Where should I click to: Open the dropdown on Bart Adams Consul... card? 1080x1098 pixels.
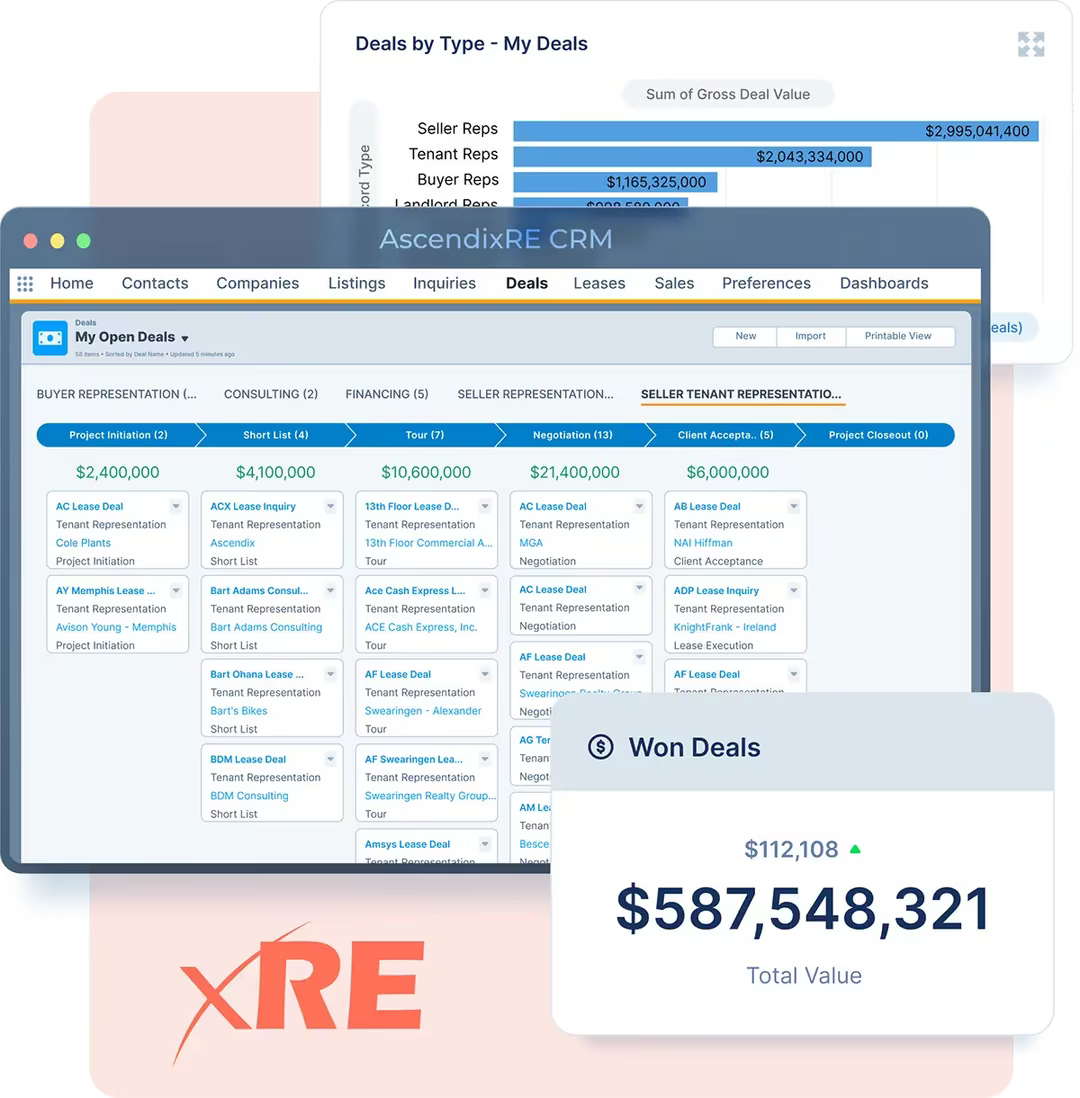click(x=331, y=591)
